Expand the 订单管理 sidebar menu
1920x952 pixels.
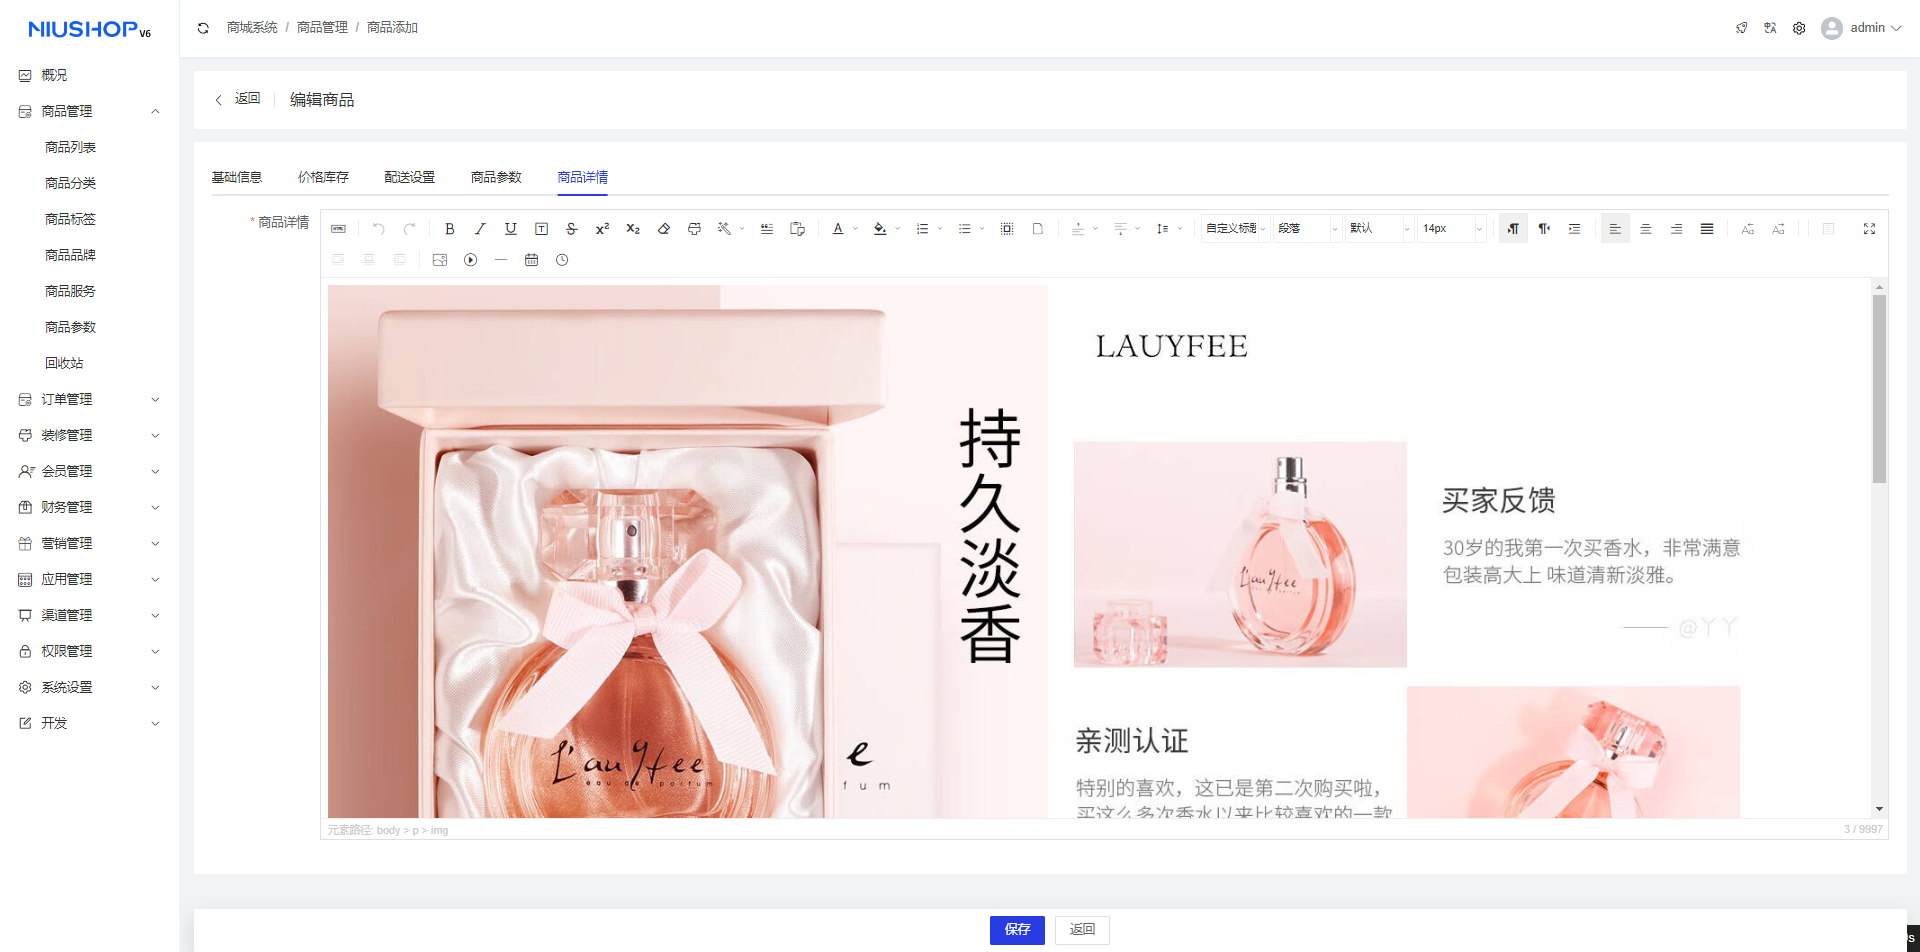tap(89, 399)
